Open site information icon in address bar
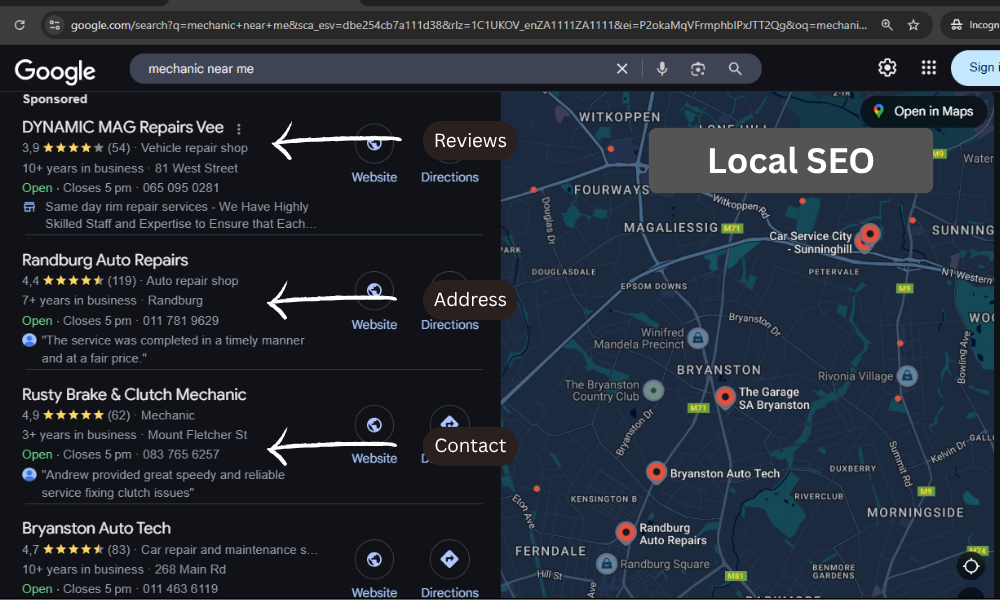 [55, 25]
